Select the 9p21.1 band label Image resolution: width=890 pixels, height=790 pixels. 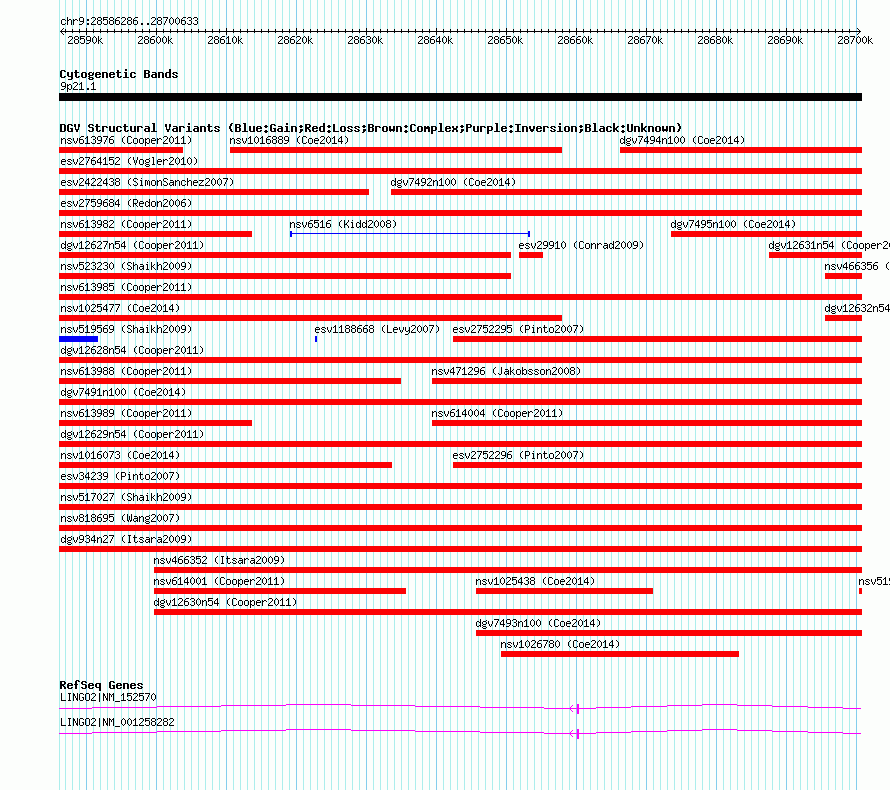(x=78, y=86)
